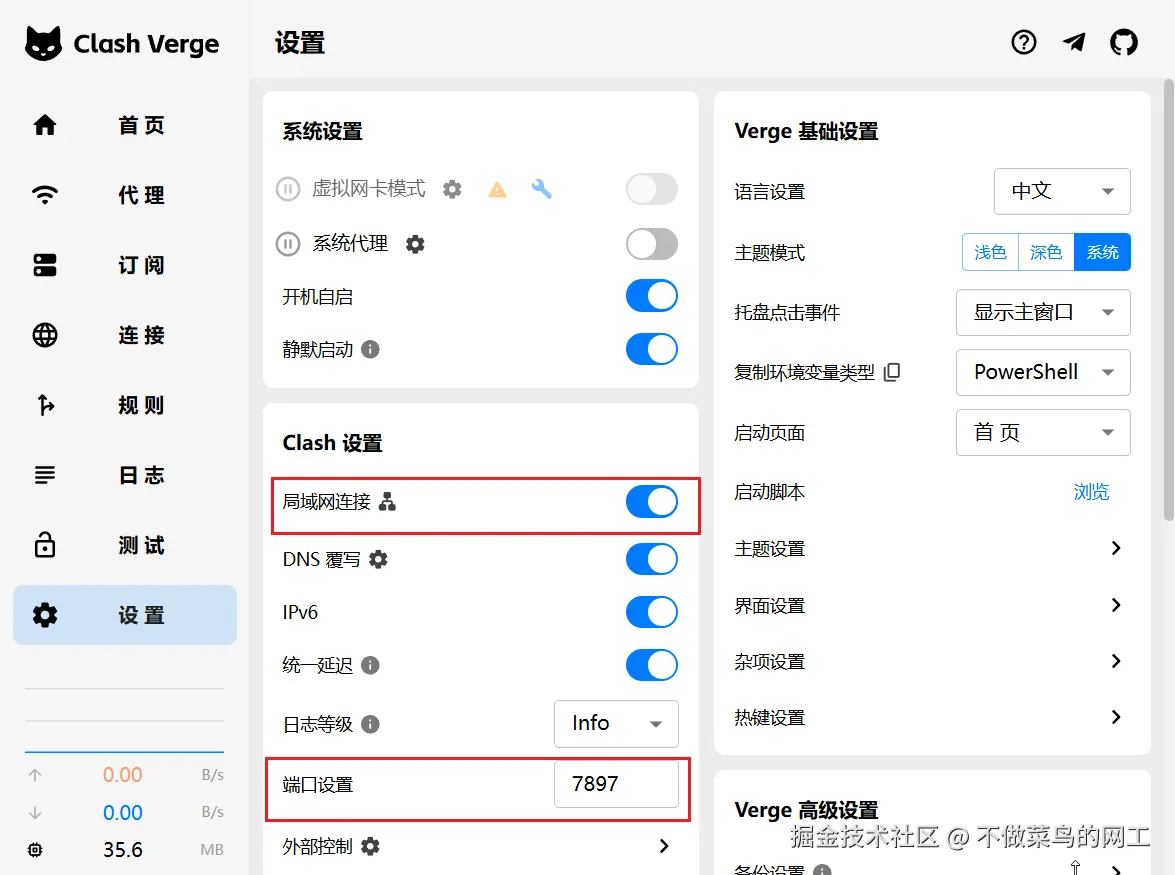Disable the 开机自启 switch
The image size is (1175, 875).
tap(652, 296)
